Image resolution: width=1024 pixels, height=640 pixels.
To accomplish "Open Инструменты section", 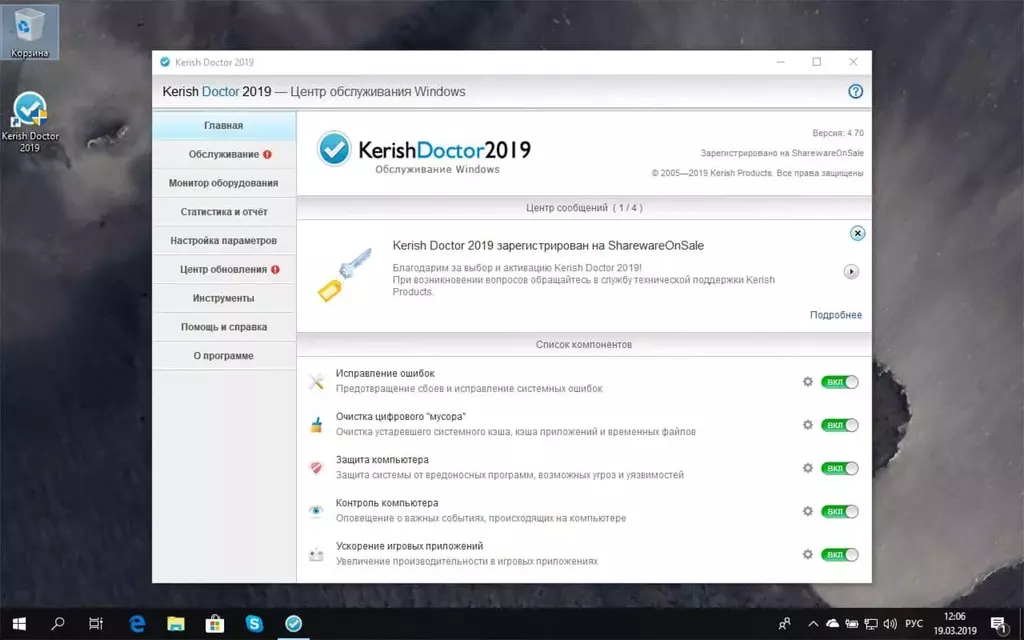I will tap(224, 298).
